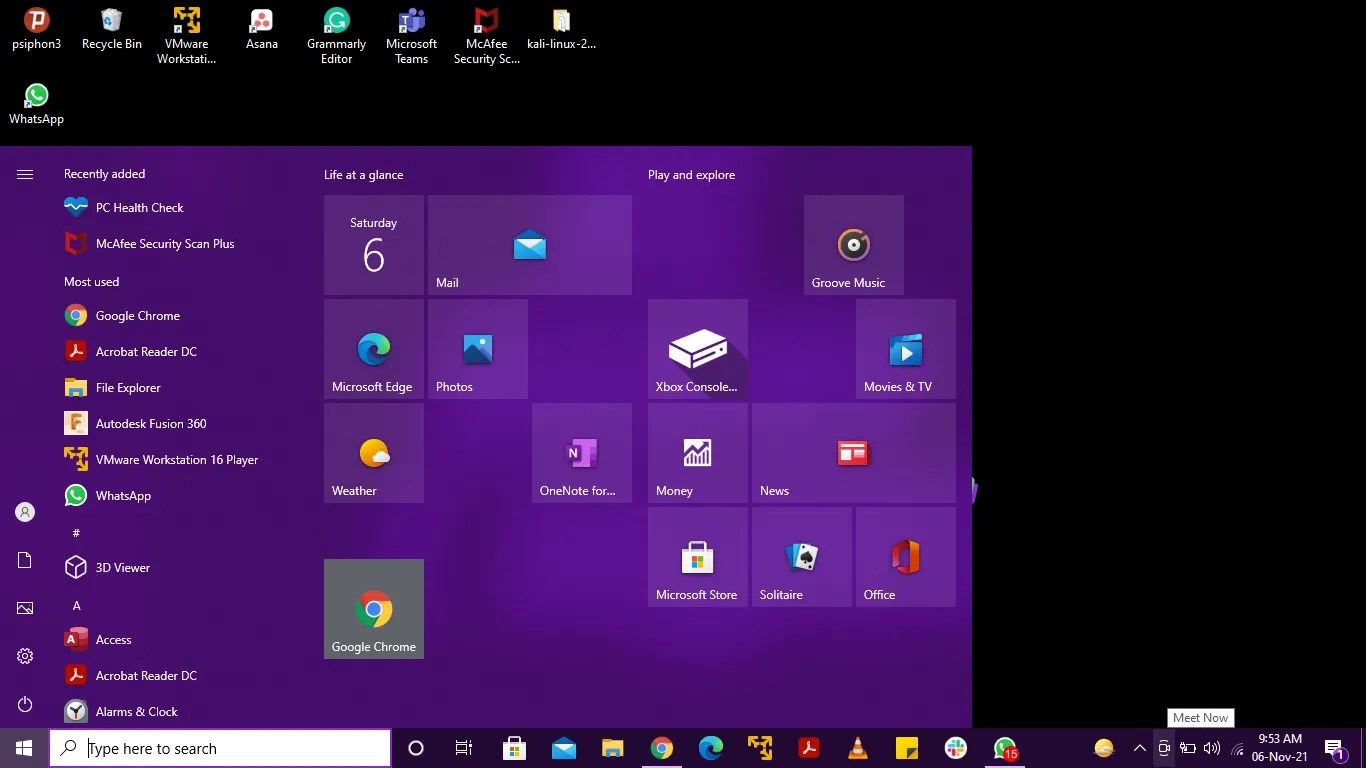Image resolution: width=1366 pixels, height=768 pixels.
Task: Click the Windows Start button on taskbar
Action: coord(24,748)
